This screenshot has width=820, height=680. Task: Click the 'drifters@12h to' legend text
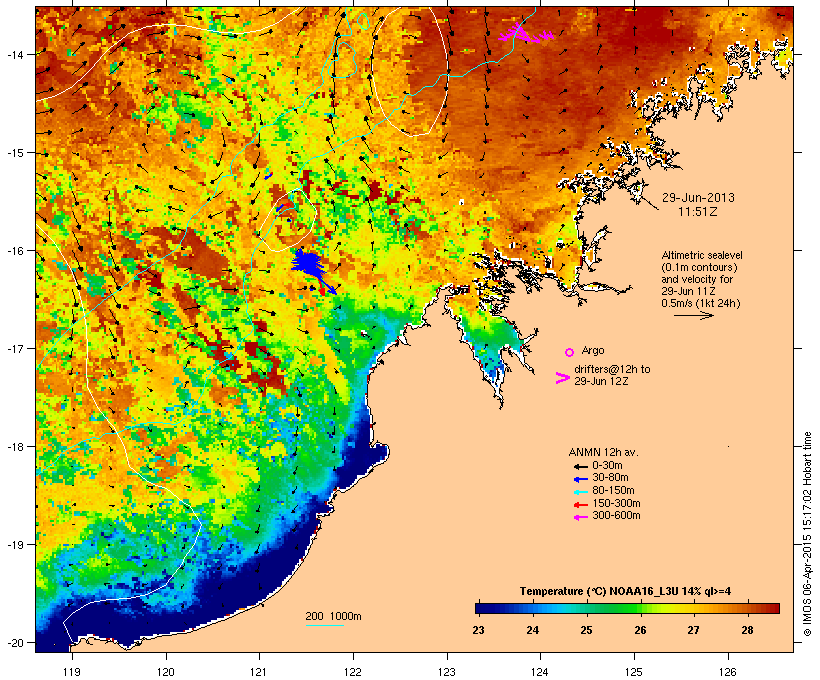[x=612, y=369]
